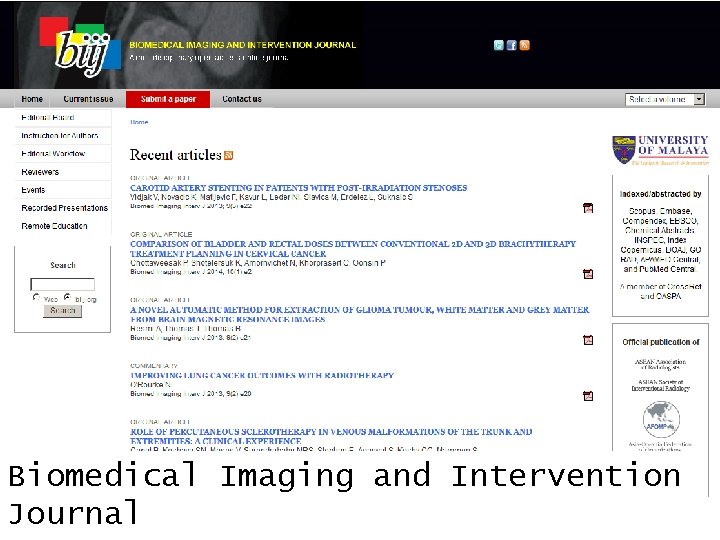Open Recorded Presentations in sidebar
Image resolution: width=720 pixels, height=540 pixels.
(x=64, y=208)
